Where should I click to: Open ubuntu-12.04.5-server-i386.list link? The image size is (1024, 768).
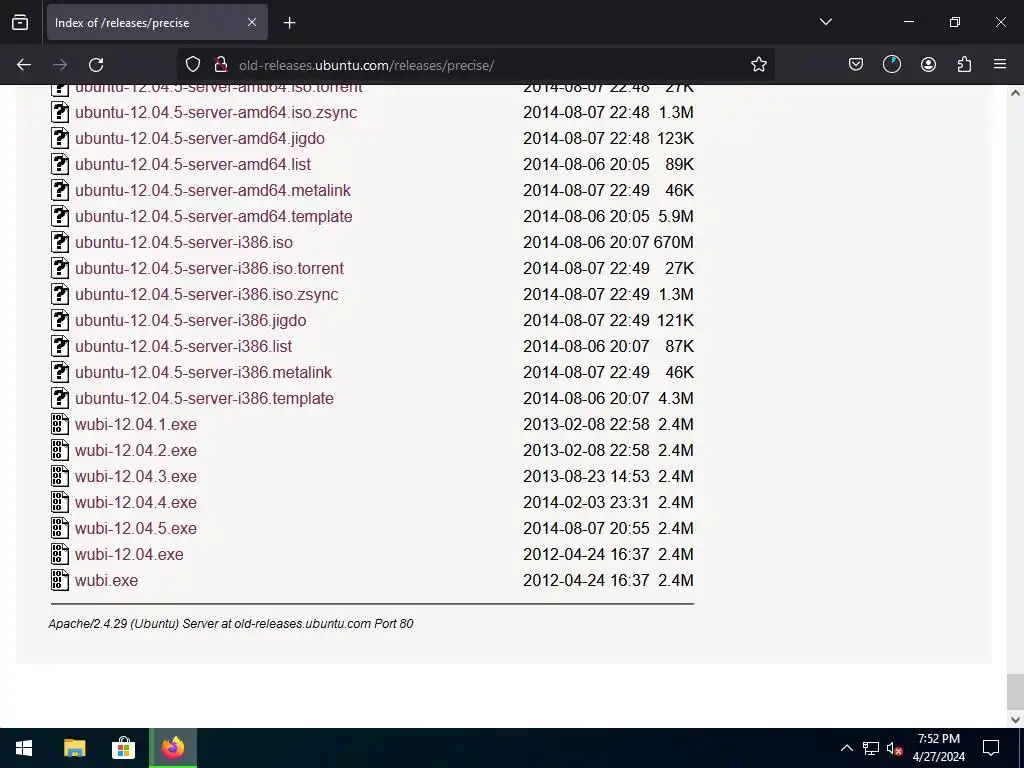[x=183, y=346]
